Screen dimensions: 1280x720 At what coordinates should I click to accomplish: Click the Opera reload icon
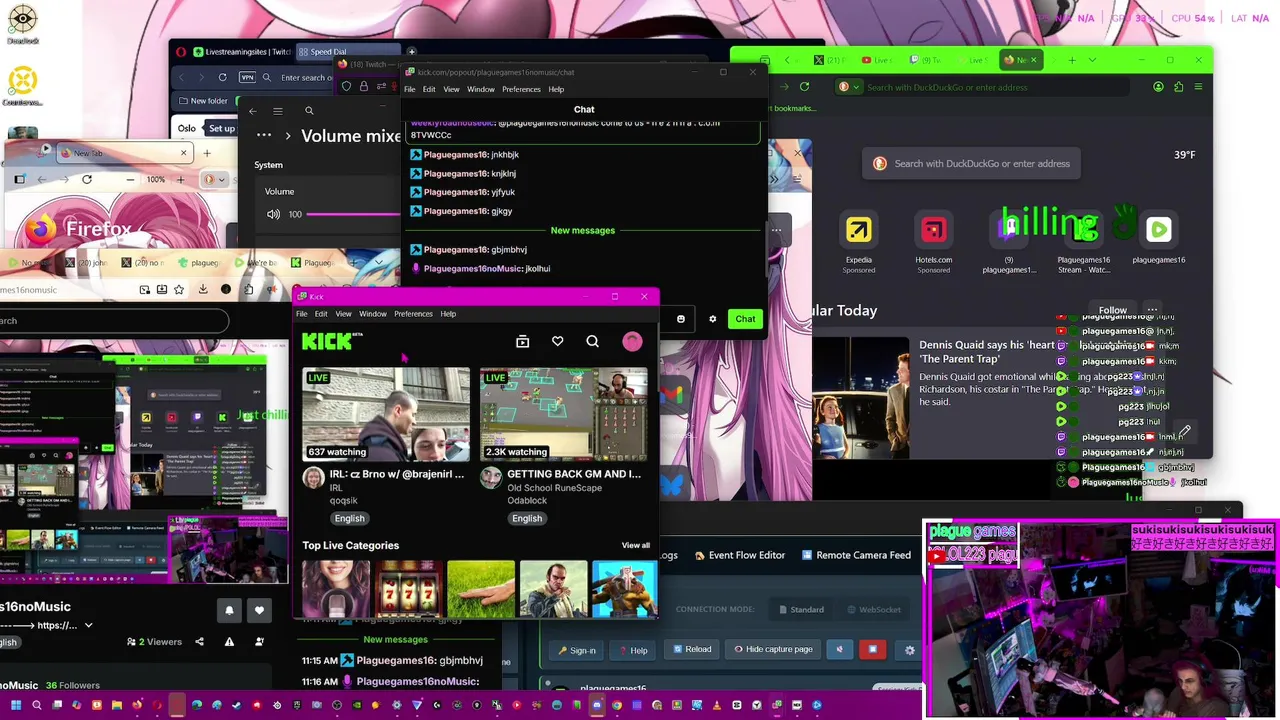pos(222,77)
